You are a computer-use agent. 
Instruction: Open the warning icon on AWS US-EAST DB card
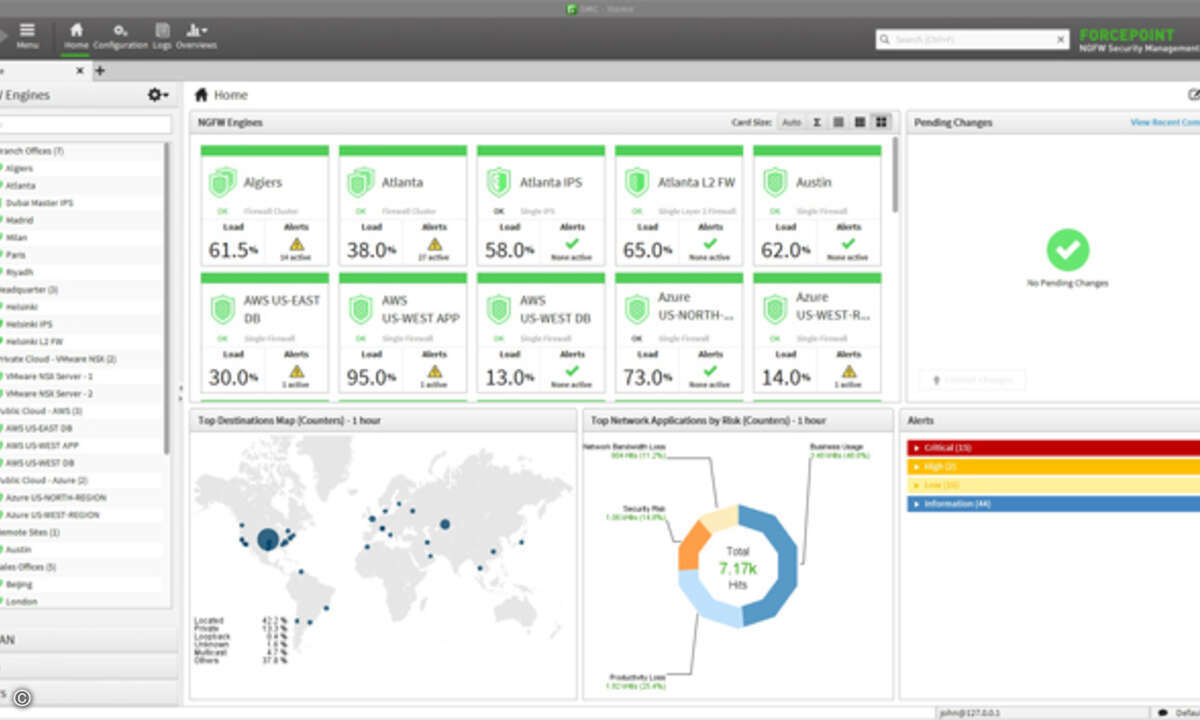pyautogui.click(x=296, y=371)
